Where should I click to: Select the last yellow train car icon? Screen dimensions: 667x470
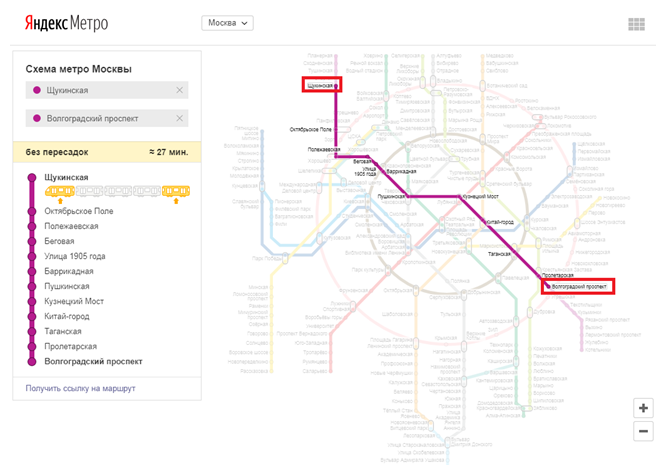click(176, 191)
